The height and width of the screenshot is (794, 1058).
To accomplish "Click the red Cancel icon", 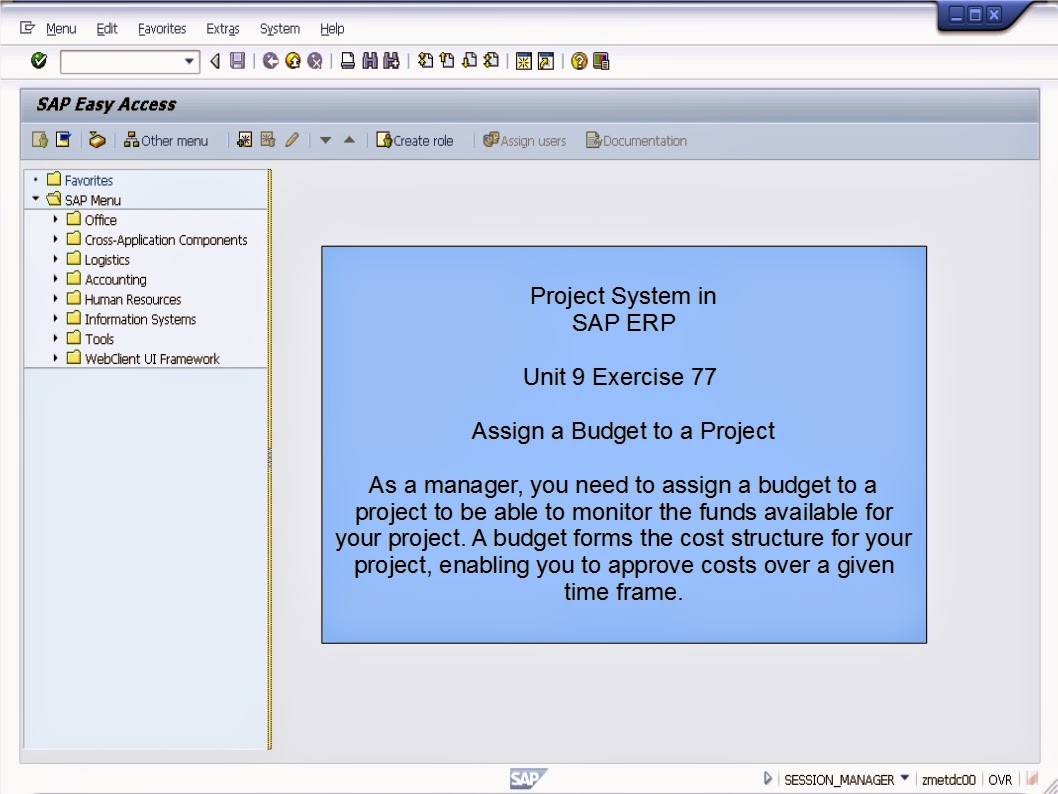I will 315,61.
